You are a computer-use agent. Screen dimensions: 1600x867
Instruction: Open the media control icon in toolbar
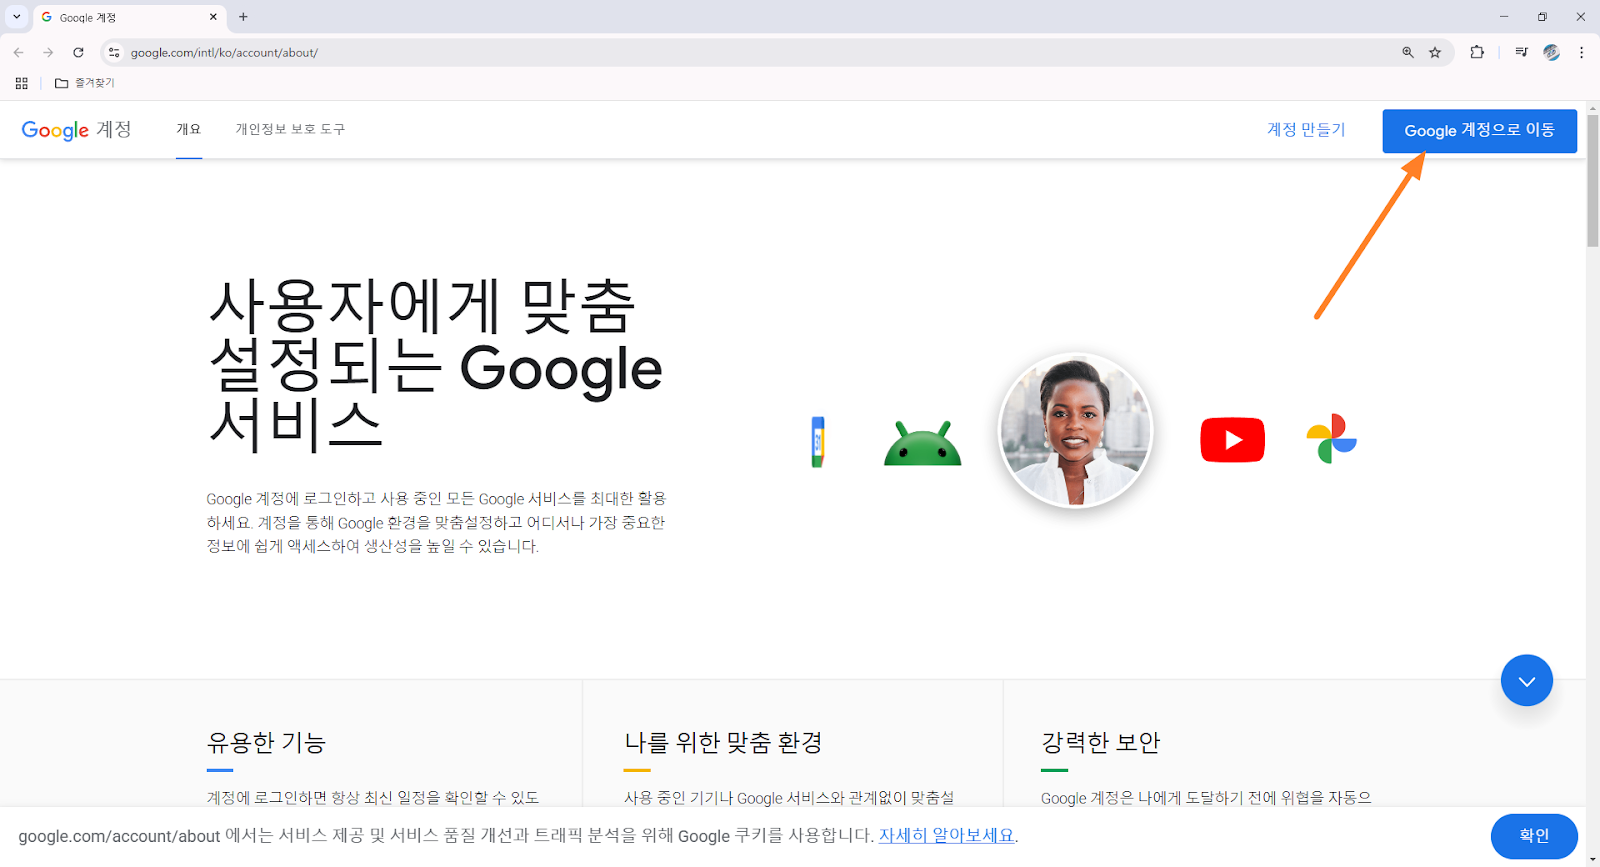[x=1521, y=52]
